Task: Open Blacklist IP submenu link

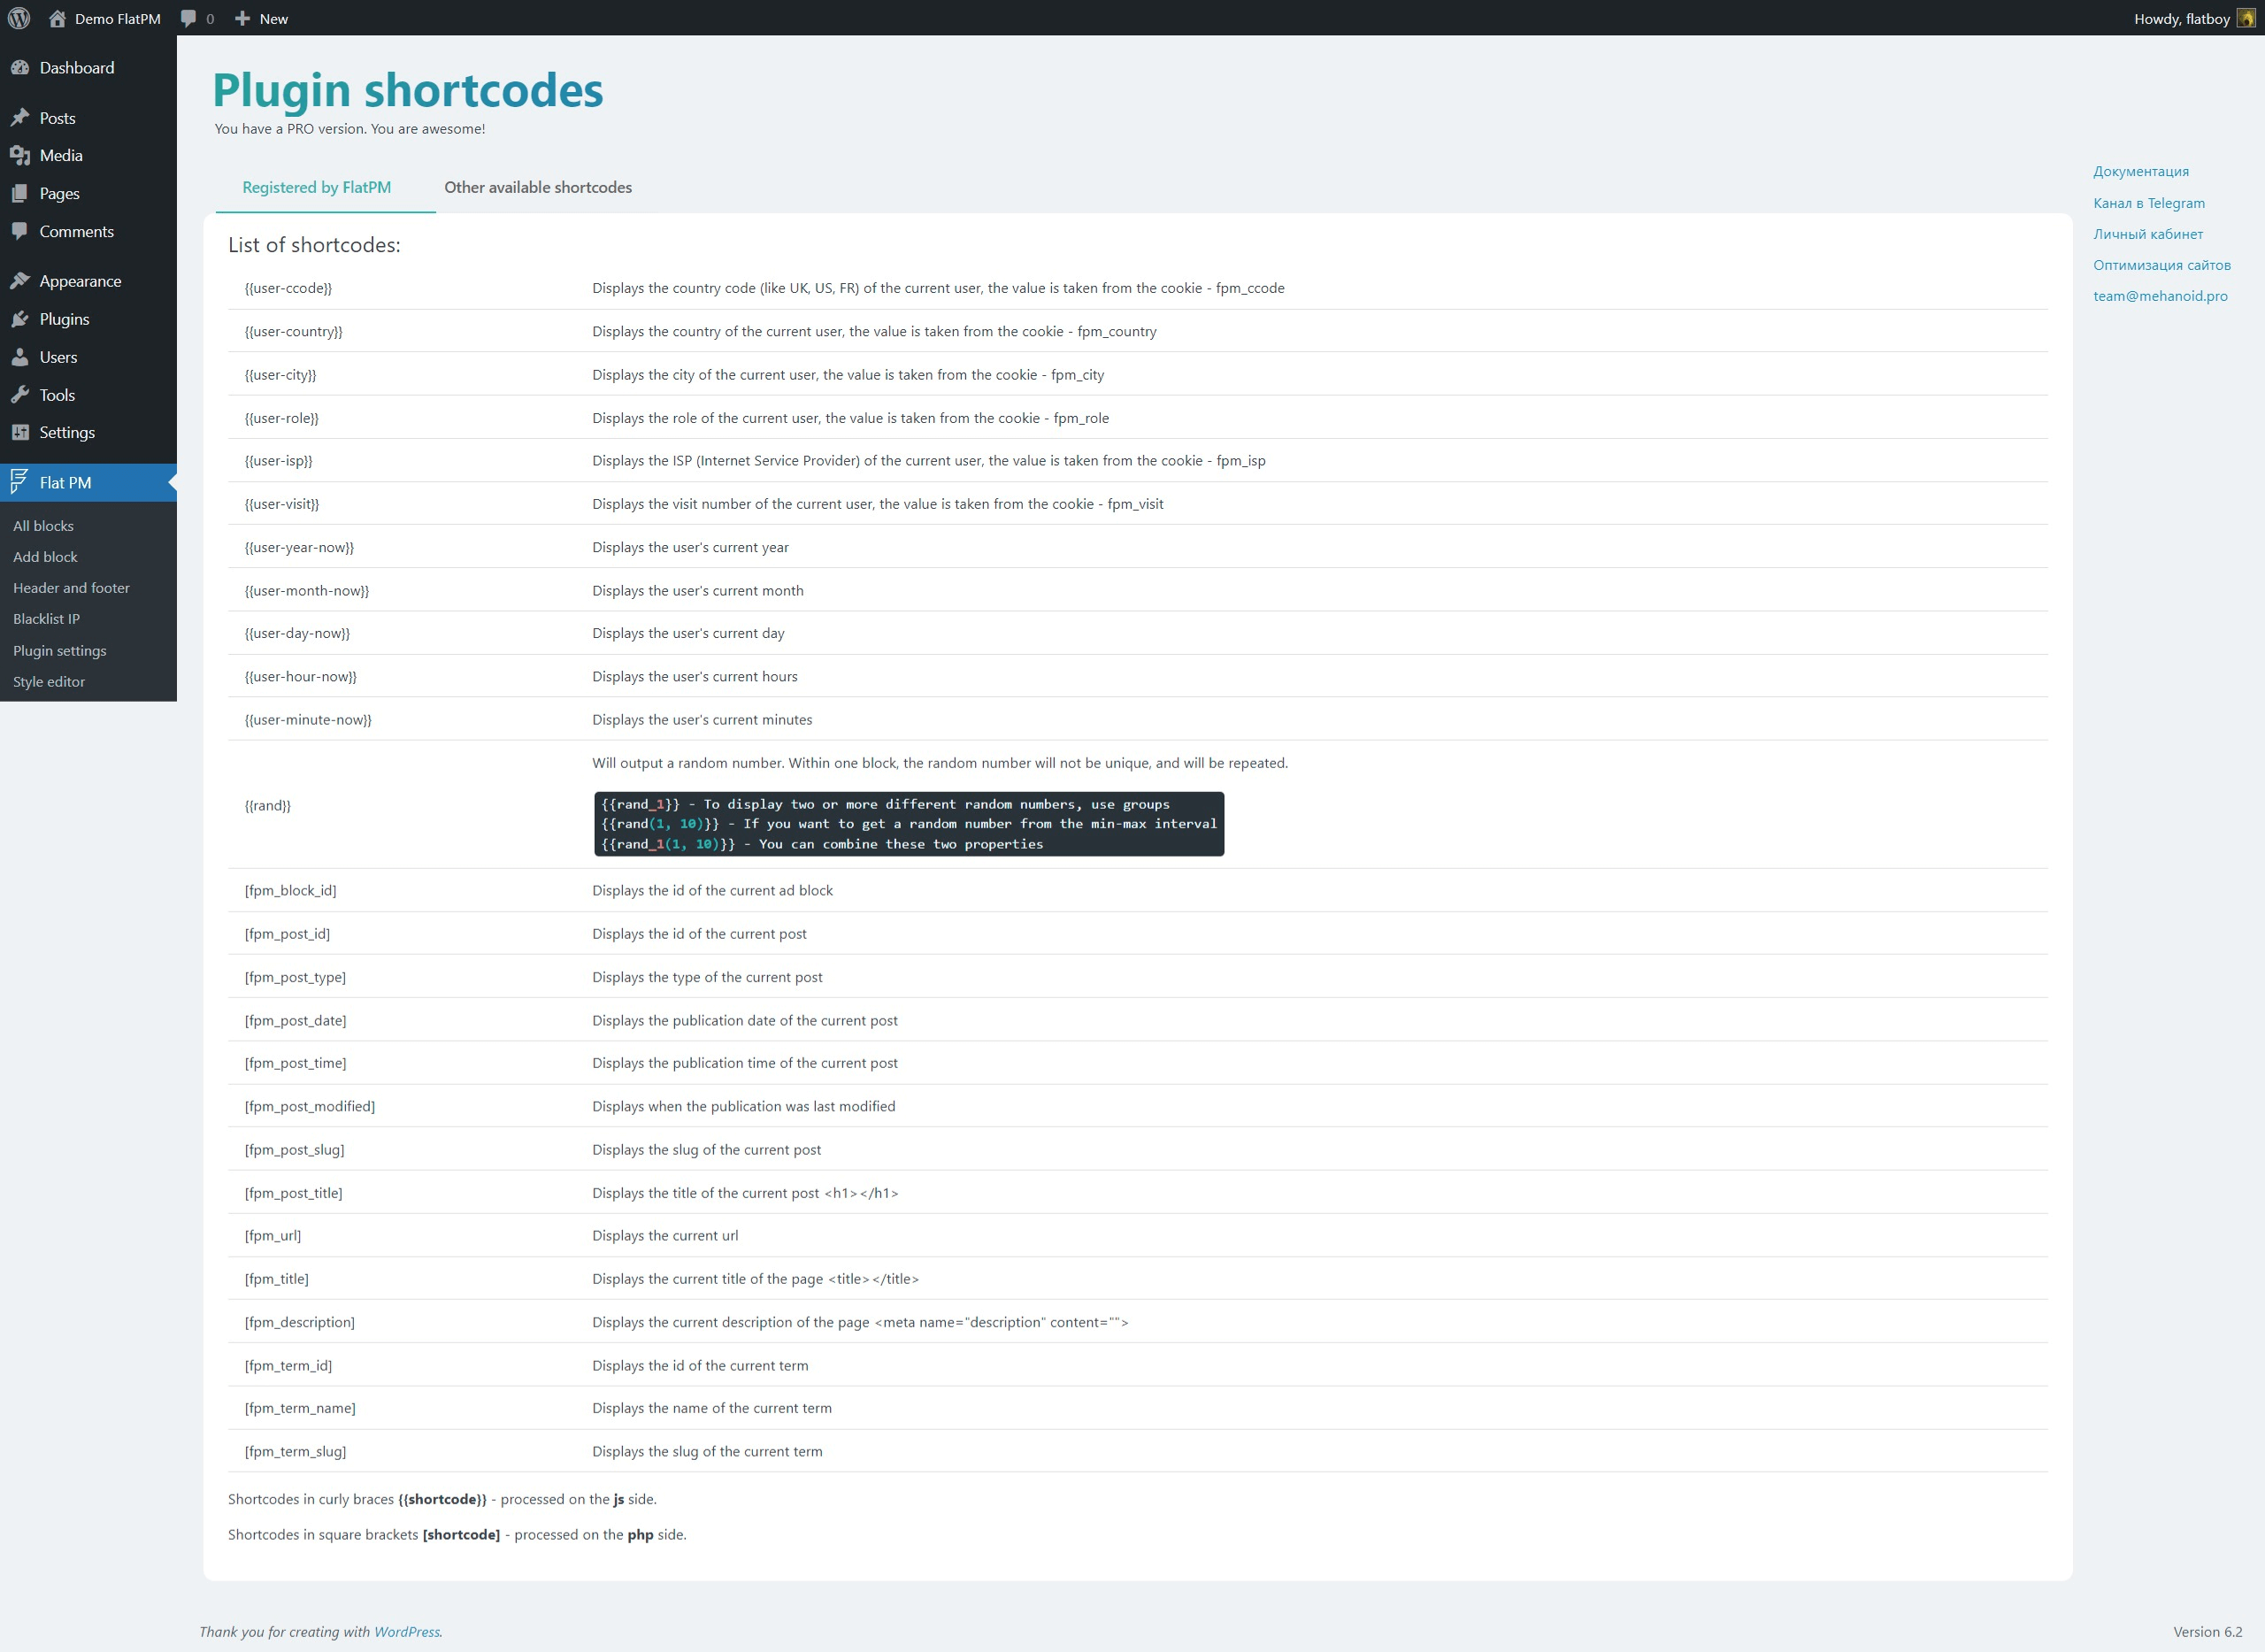Action: 46,619
